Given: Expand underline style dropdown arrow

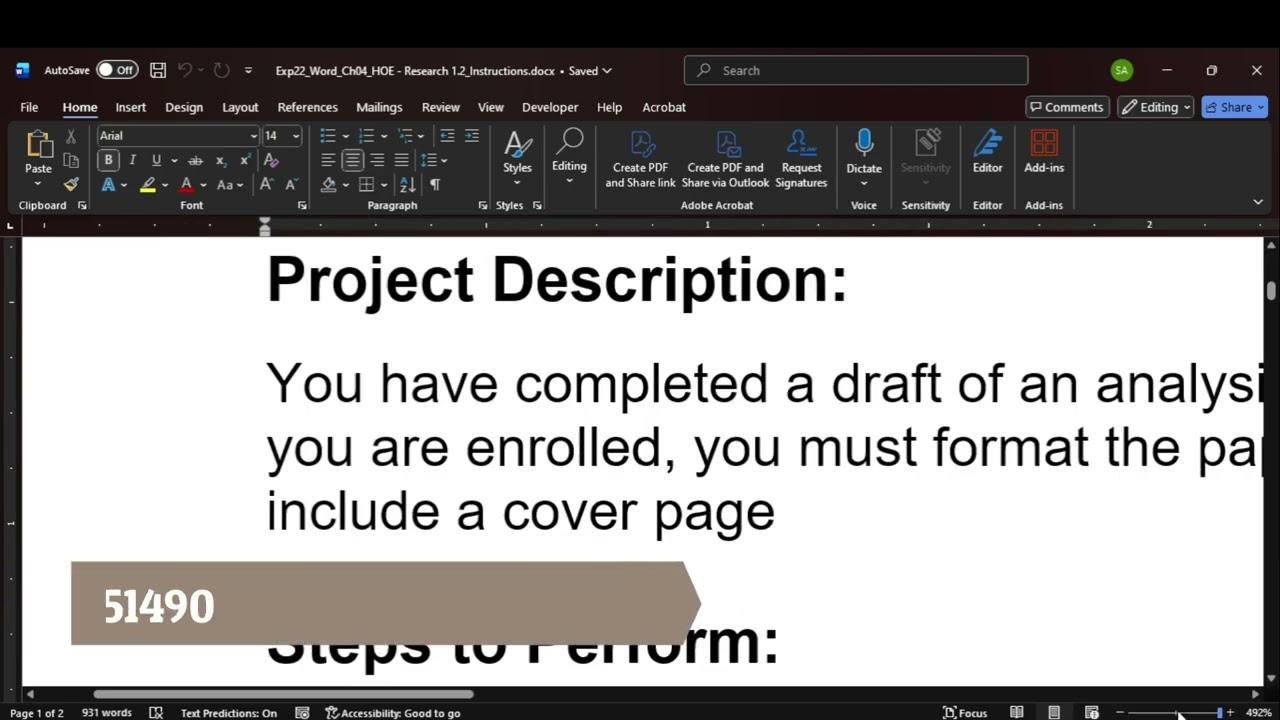Looking at the screenshot, I should tap(174, 160).
